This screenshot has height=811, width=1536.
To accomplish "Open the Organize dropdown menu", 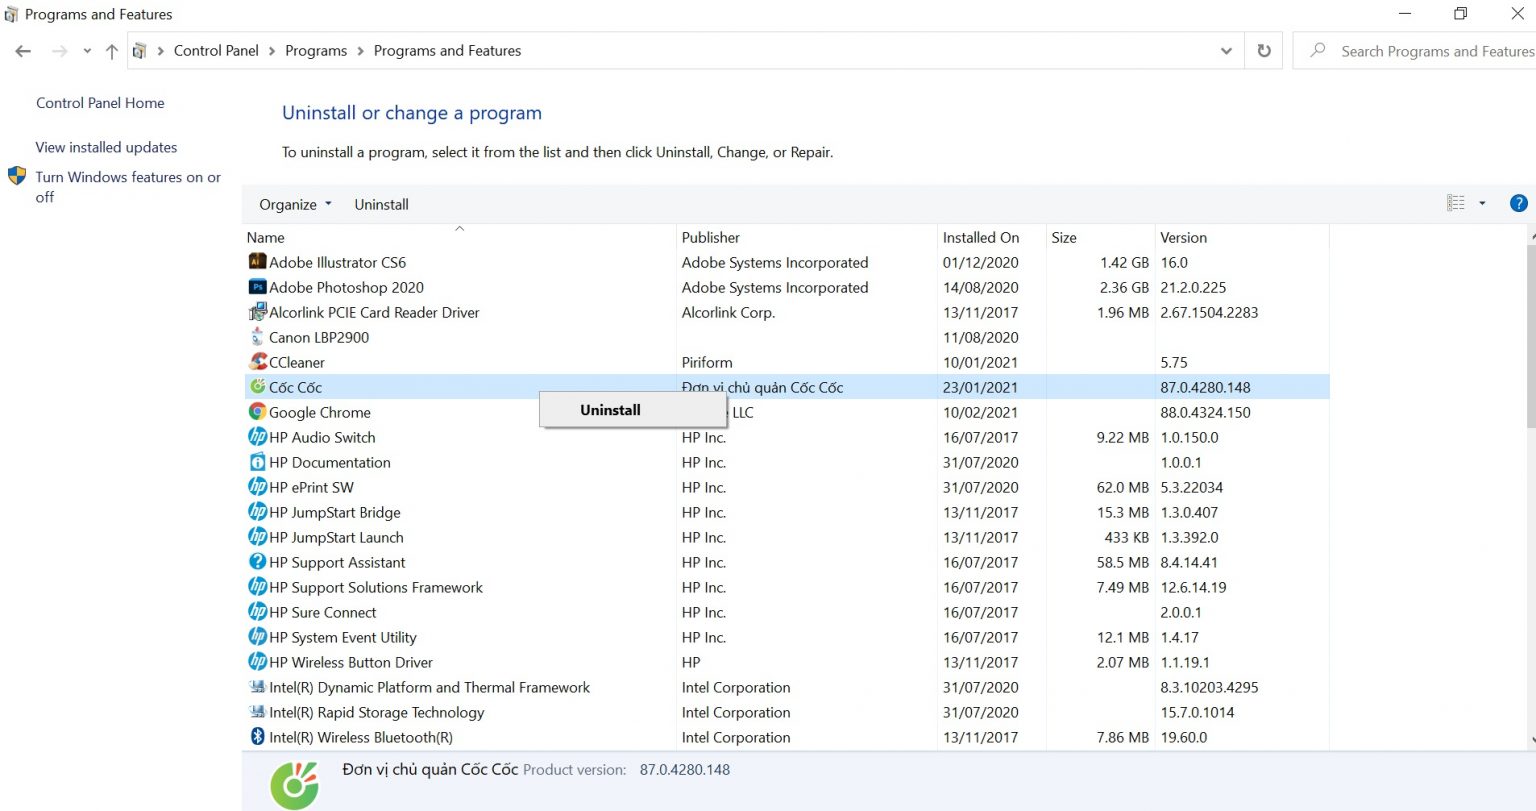I will 295,204.
